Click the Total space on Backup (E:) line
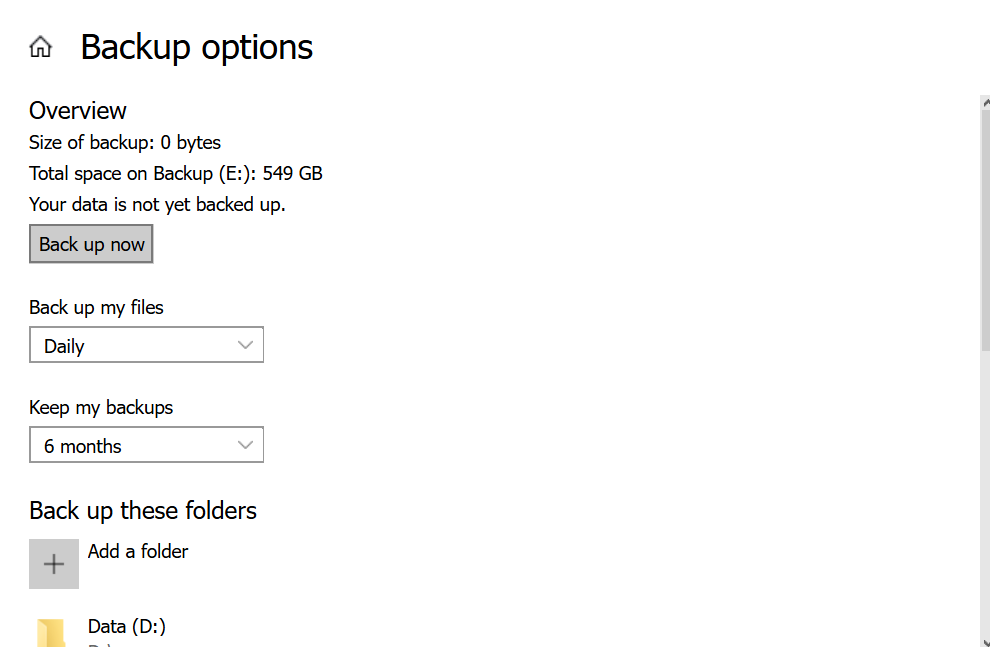990x647 pixels. pos(176,173)
